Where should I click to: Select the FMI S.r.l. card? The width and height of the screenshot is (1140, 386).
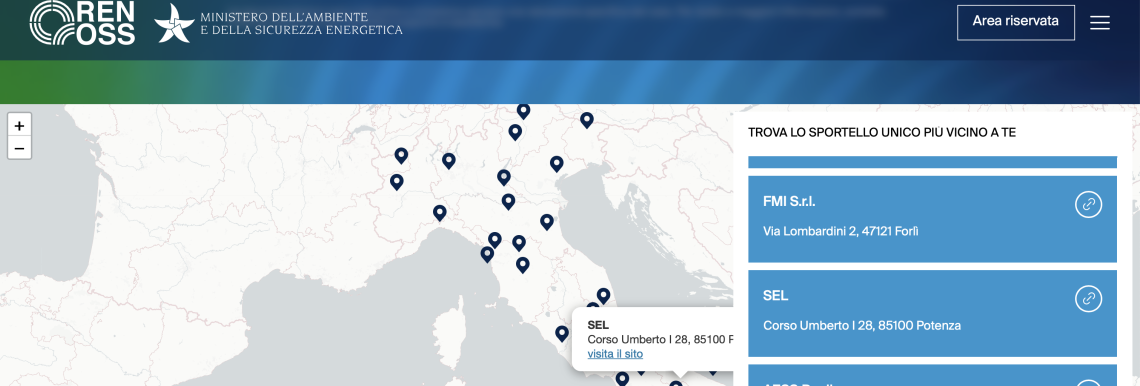pyautogui.click(x=932, y=219)
